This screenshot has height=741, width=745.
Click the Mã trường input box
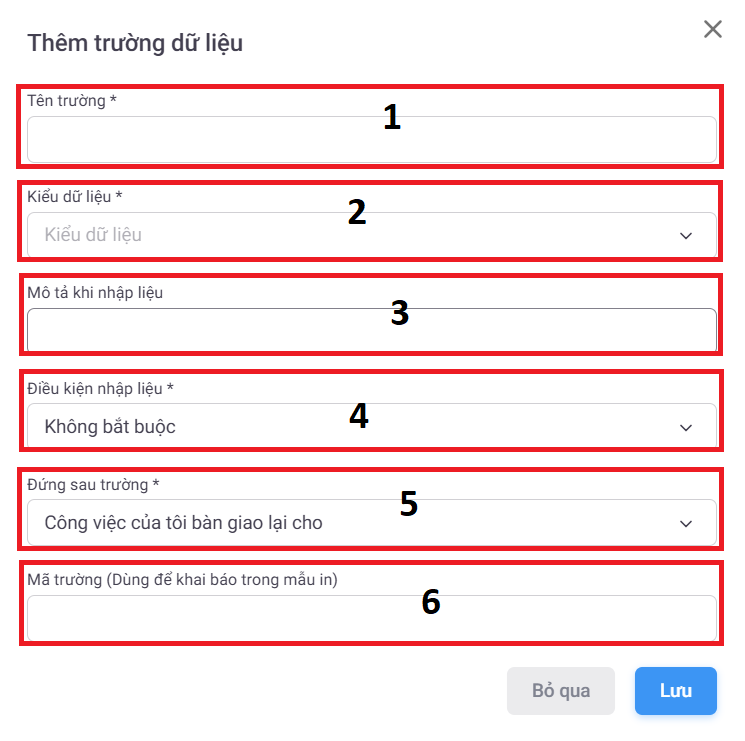point(371,618)
